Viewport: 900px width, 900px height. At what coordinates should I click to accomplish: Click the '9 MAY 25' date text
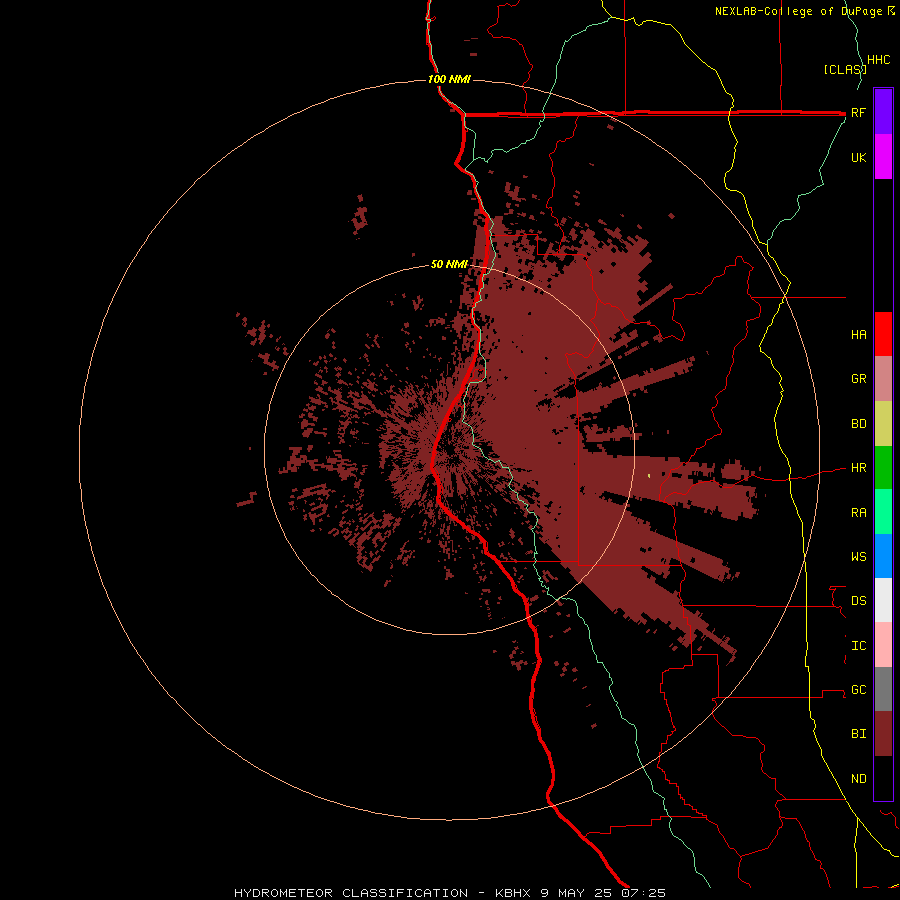(x=576, y=893)
